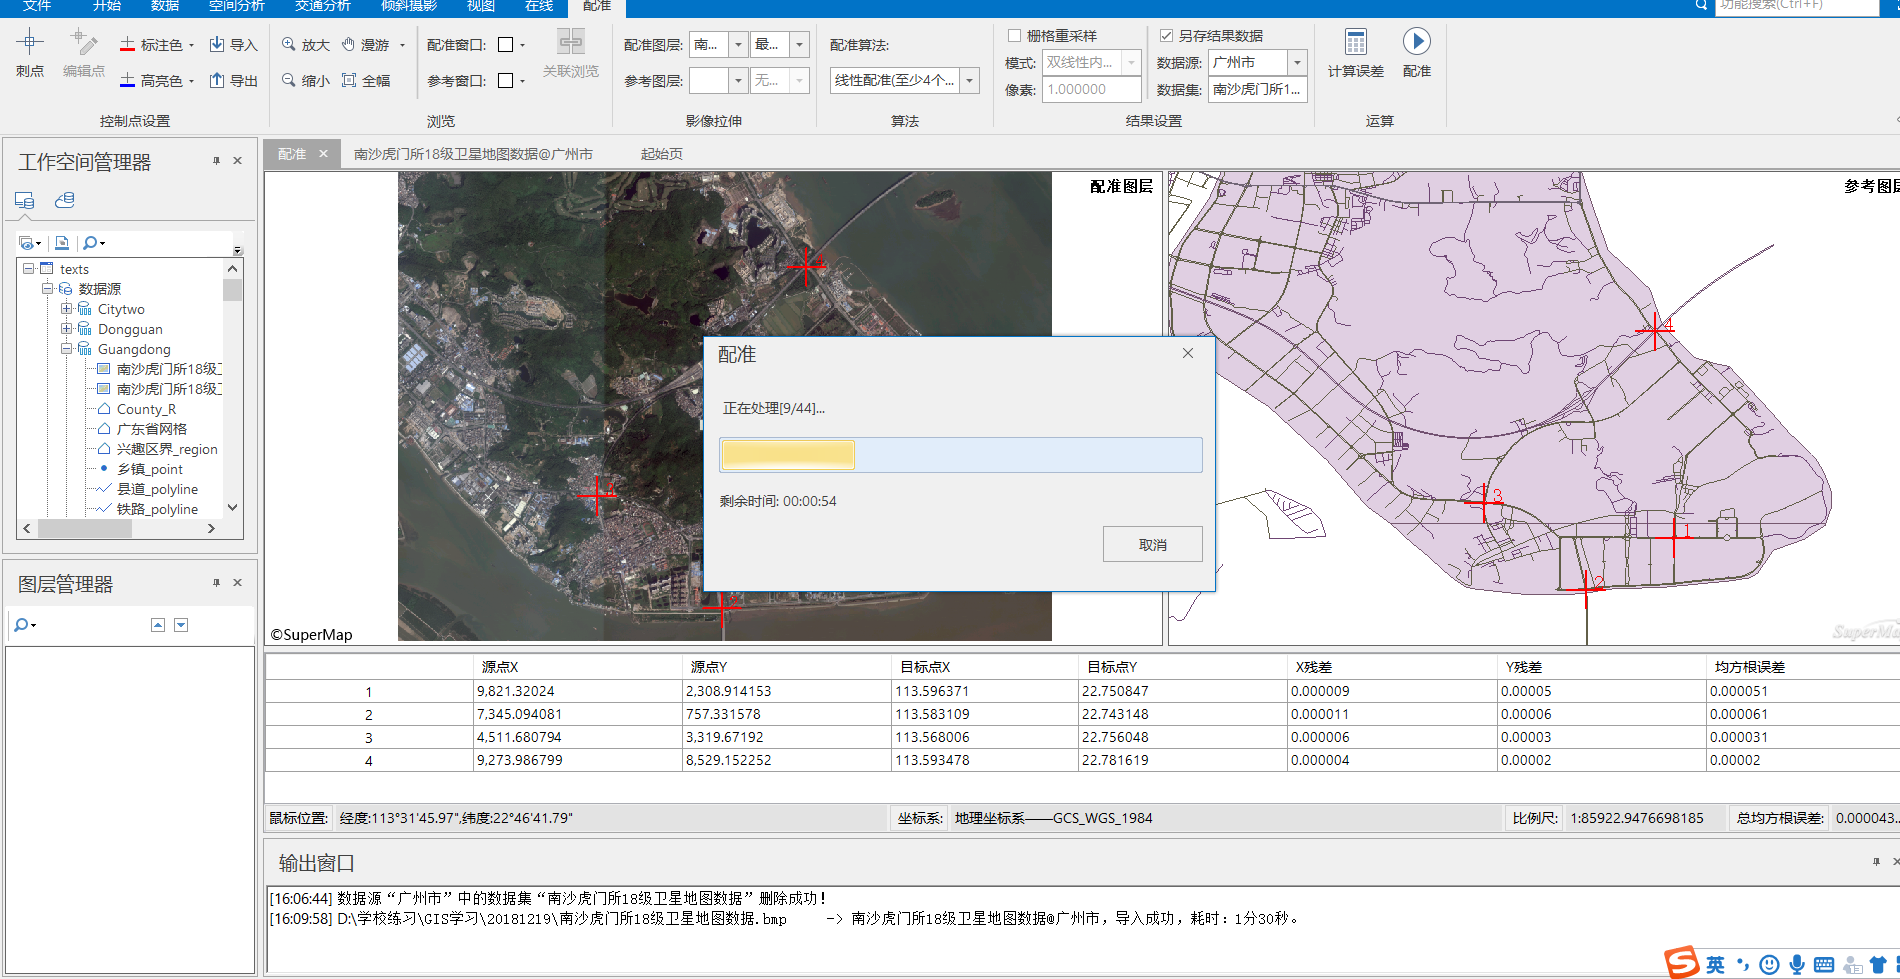Viewport: 1900px width, 979px height.
Task: Toggle the 配准窗口 window checkbox
Action: pos(504,43)
